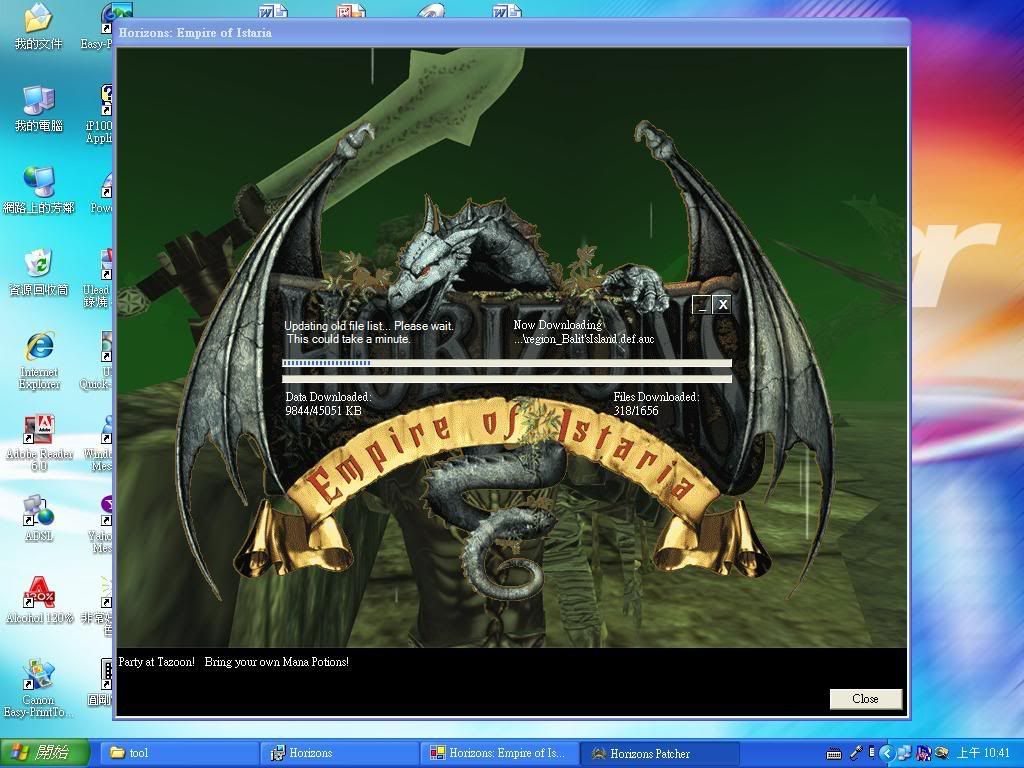Close the download panel with the X button
The image size is (1024, 768).
[x=722, y=304]
